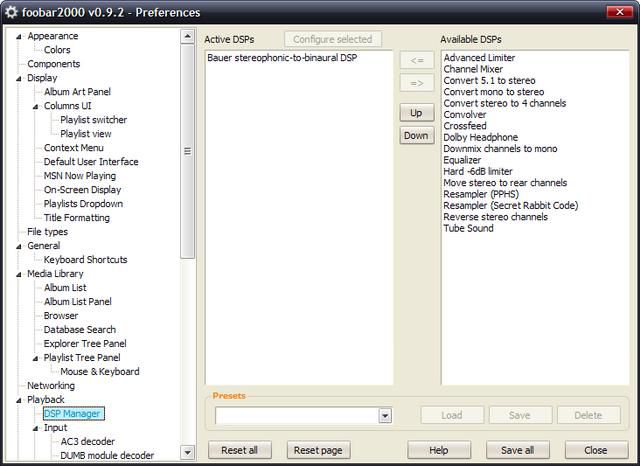Open Mouse & Keyboard page

tap(100, 372)
